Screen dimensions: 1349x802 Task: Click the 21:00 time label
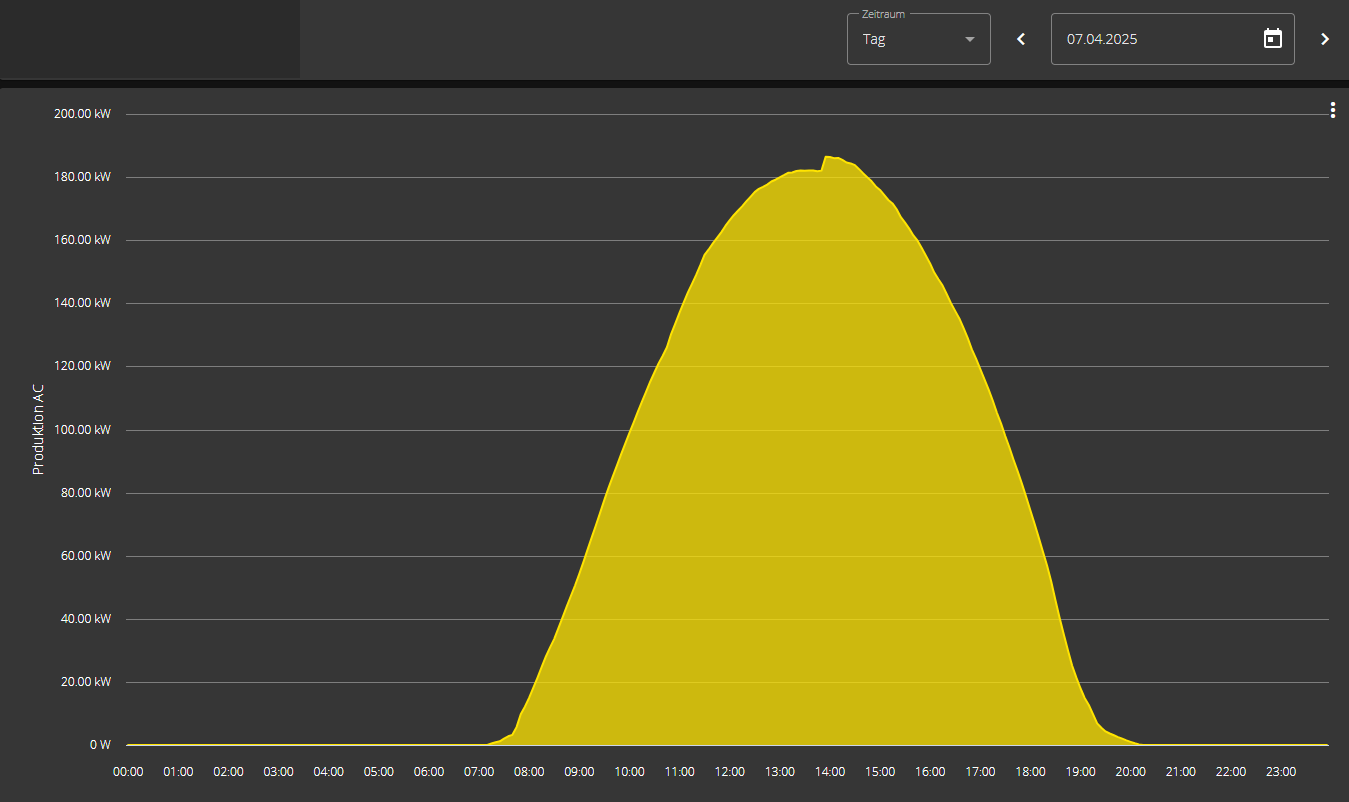click(x=1180, y=772)
